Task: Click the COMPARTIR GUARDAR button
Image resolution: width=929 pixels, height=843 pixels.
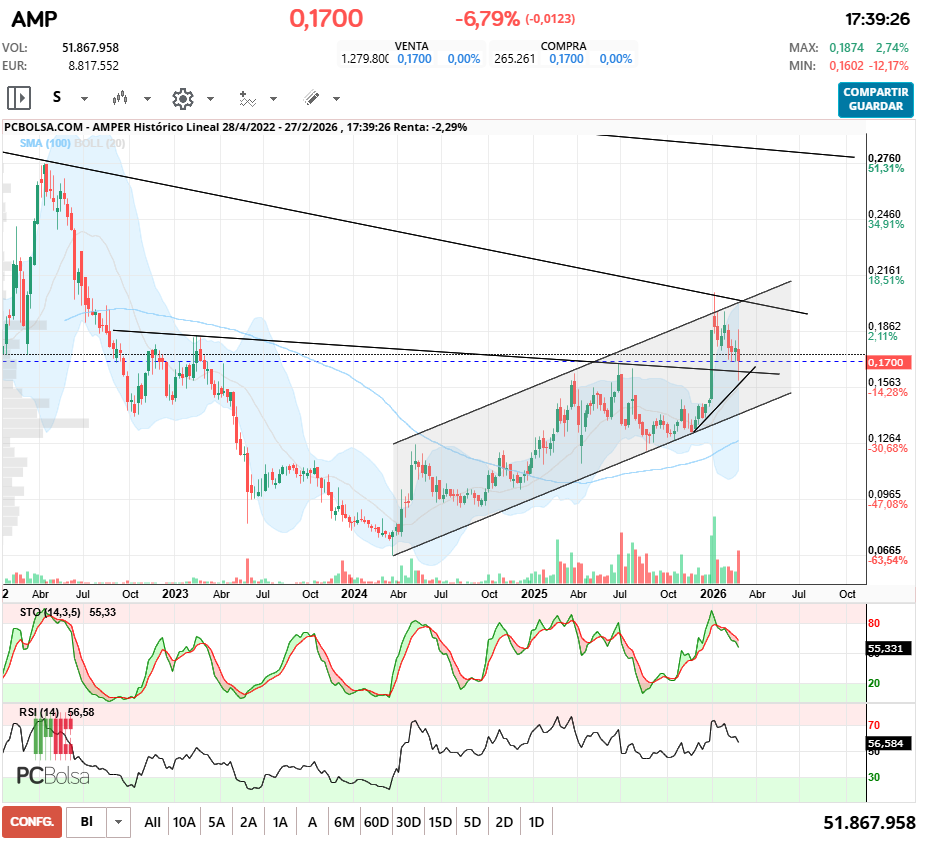Action: pyautogui.click(x=876, y=100)
